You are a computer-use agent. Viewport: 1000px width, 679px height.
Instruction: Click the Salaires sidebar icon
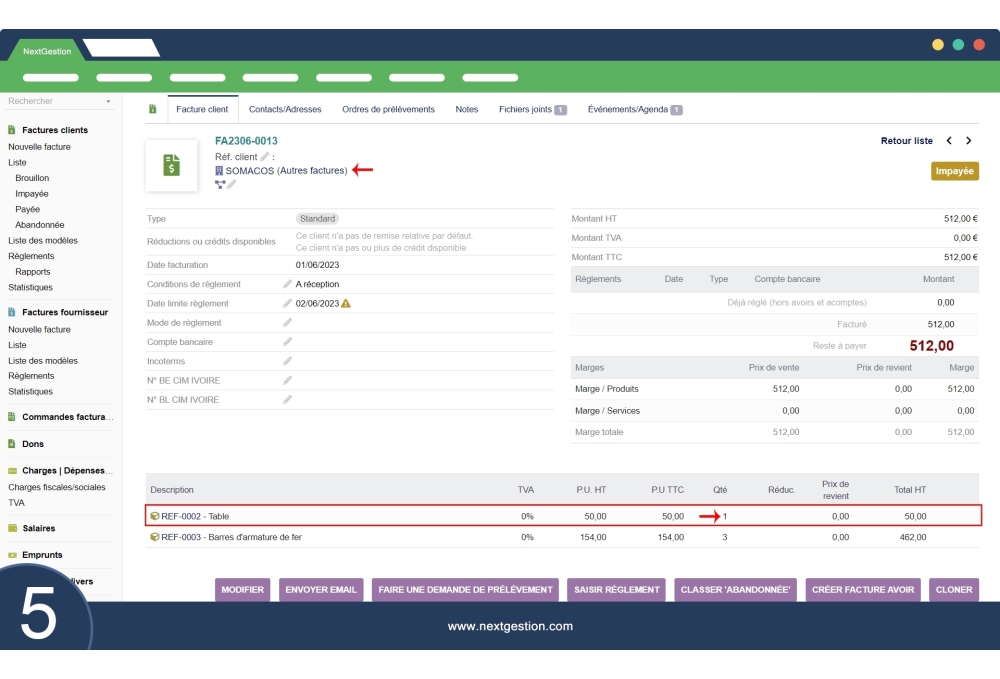12,528
